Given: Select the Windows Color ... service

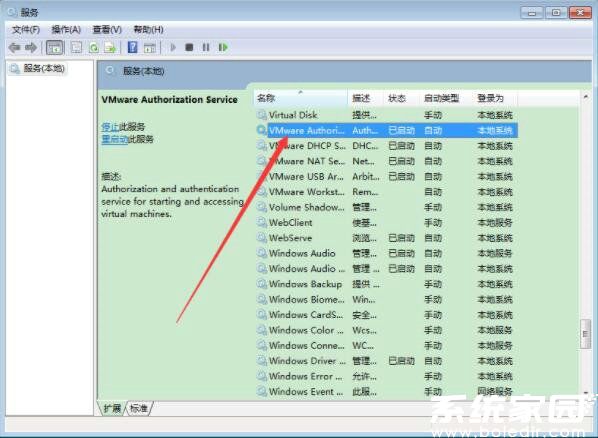Looking at the screenshot, I should click(387, 330).
